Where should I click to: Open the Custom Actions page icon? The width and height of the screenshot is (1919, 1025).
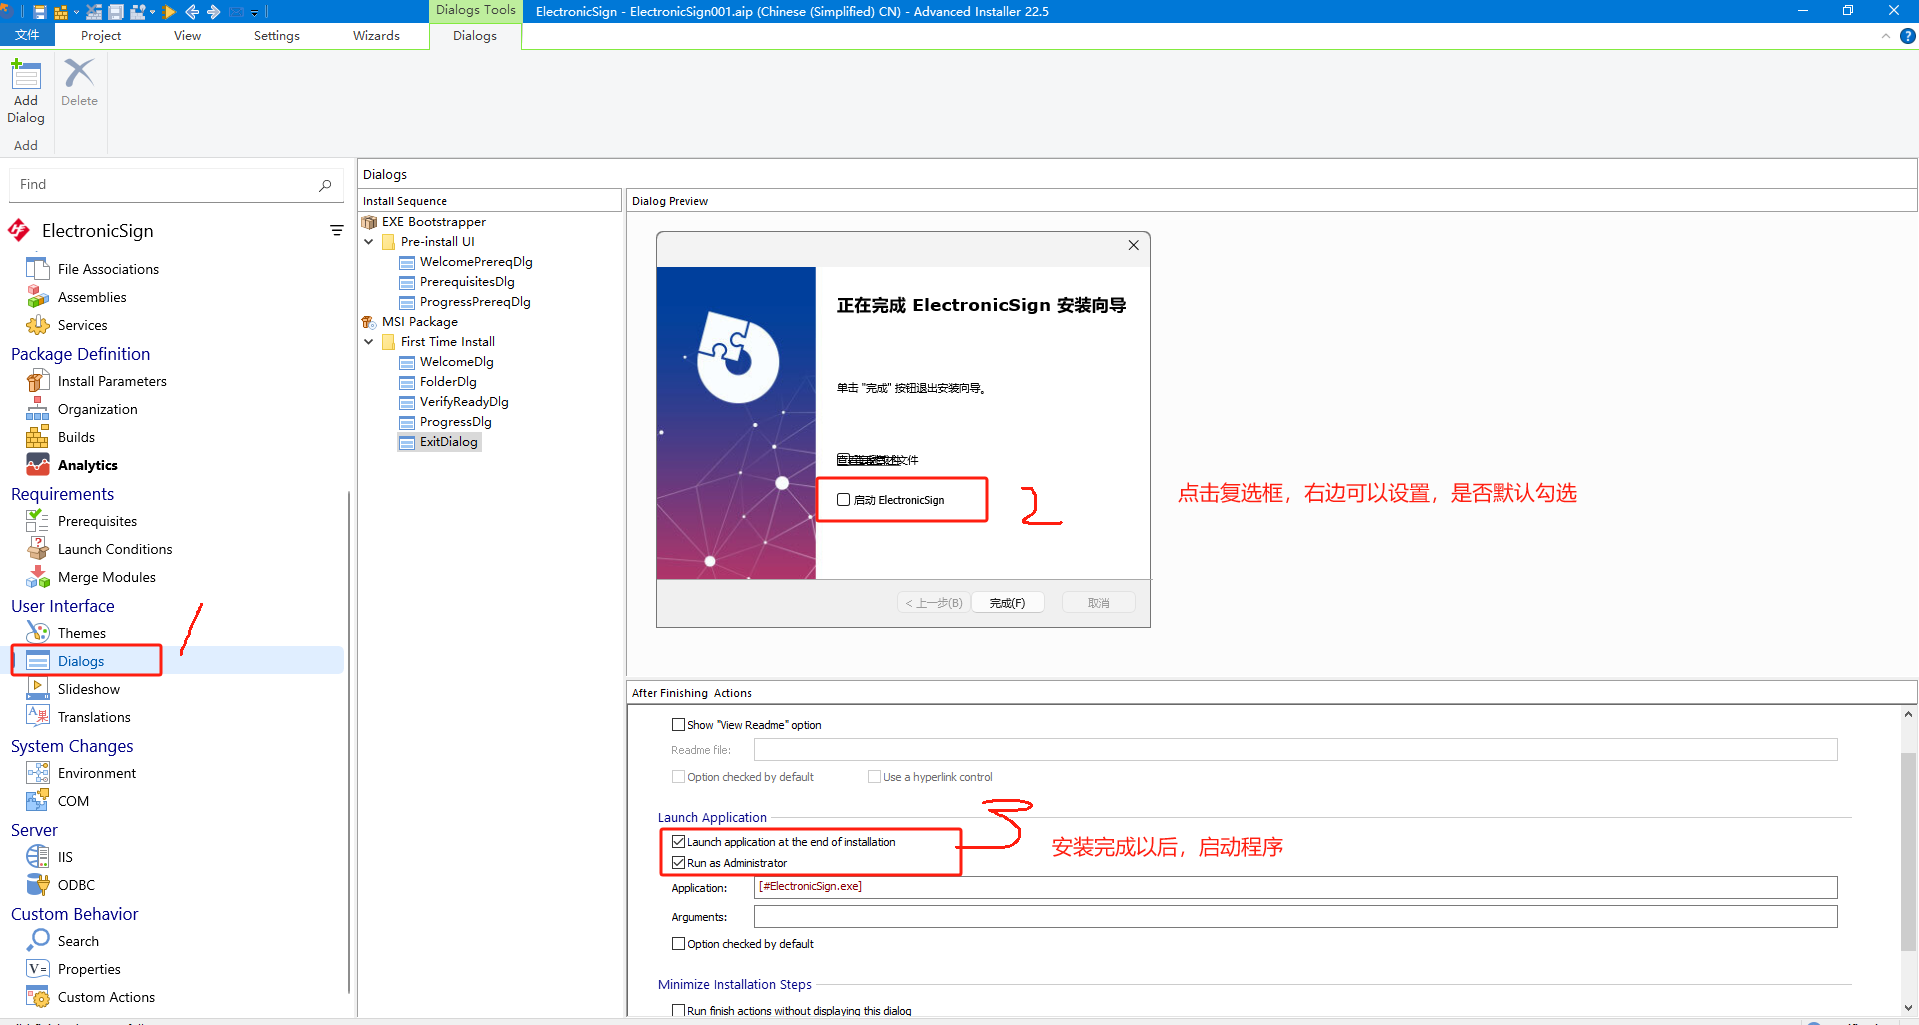[38, 997]
